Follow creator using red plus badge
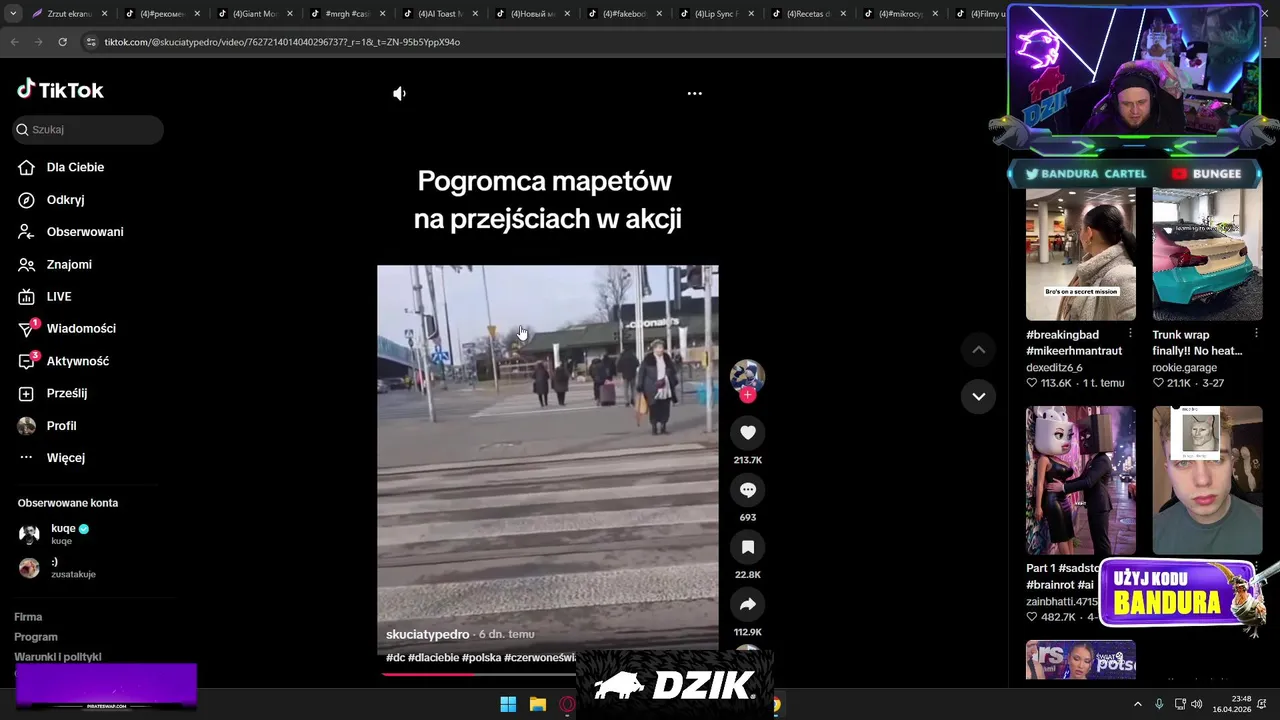Viewport: 1280px width, 720px height. click(x=747, y=394)
